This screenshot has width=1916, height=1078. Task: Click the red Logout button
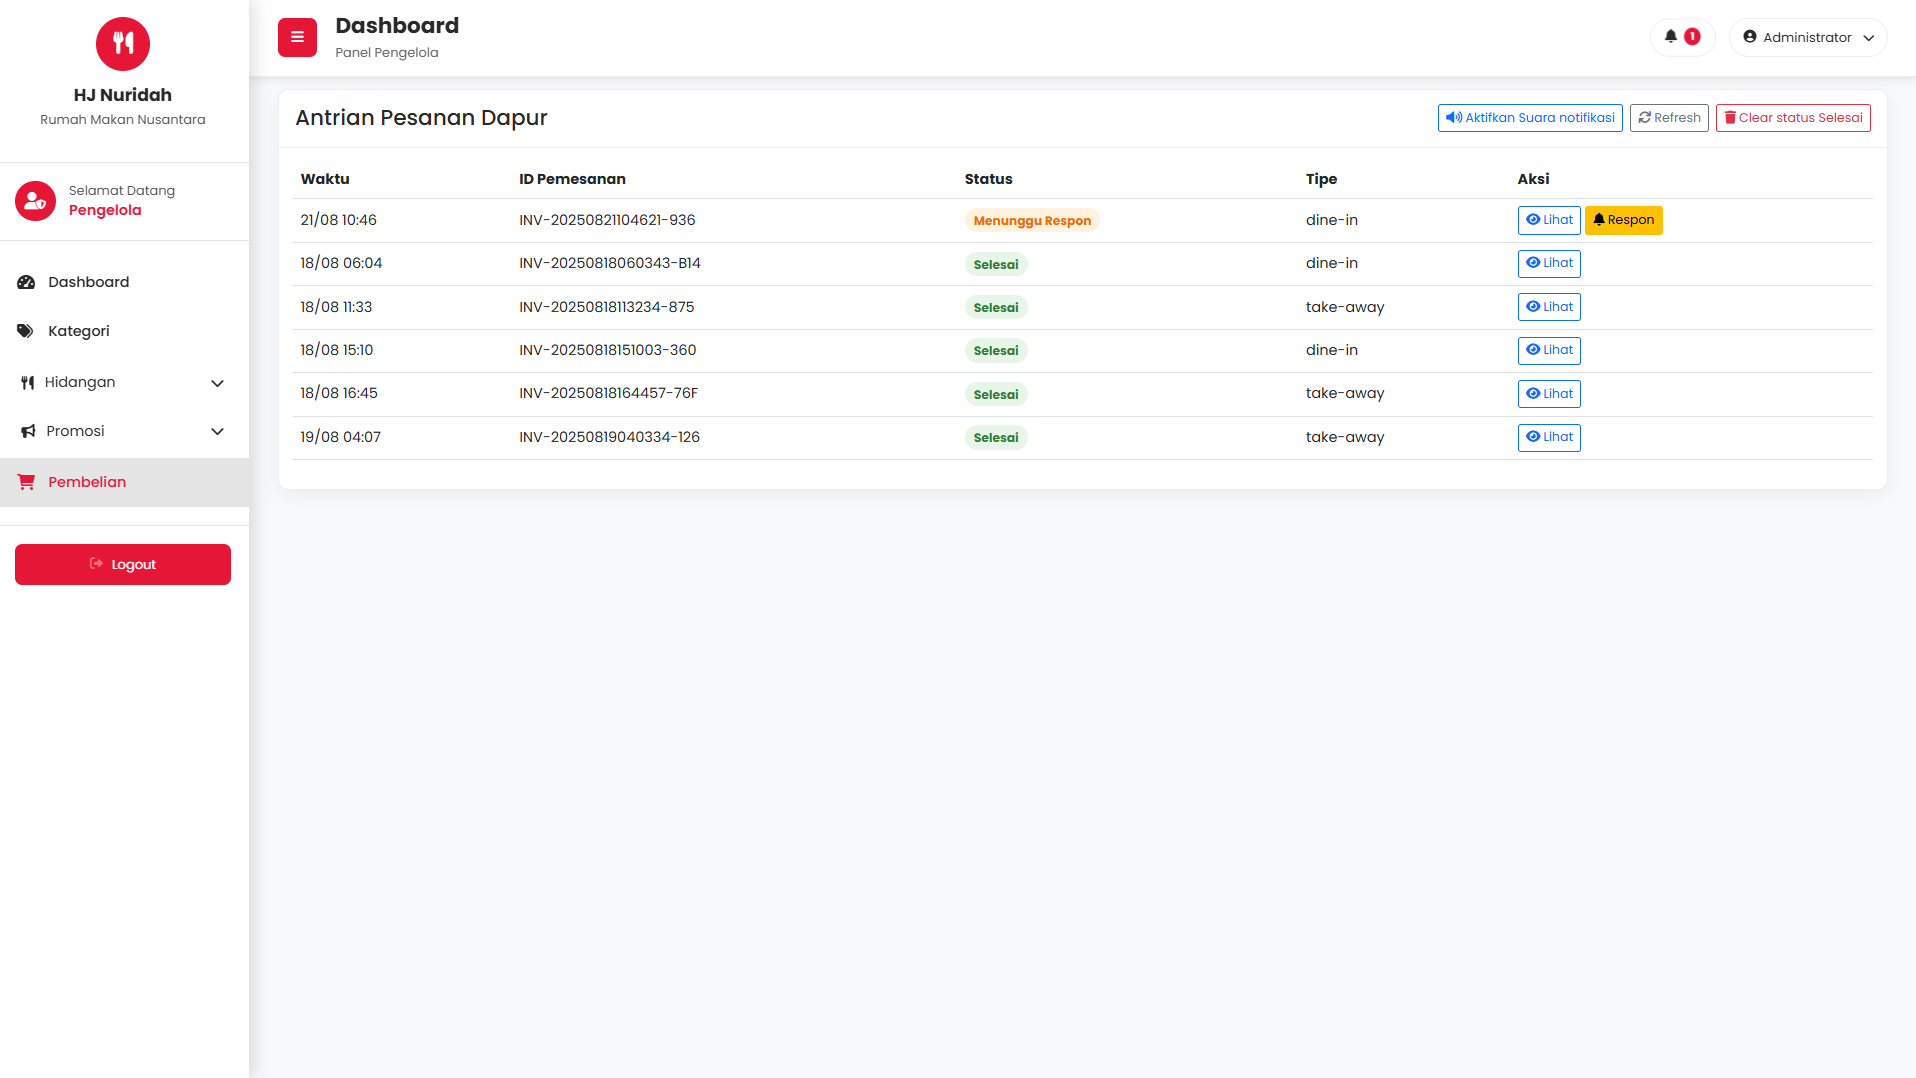(x=123, y=565)
